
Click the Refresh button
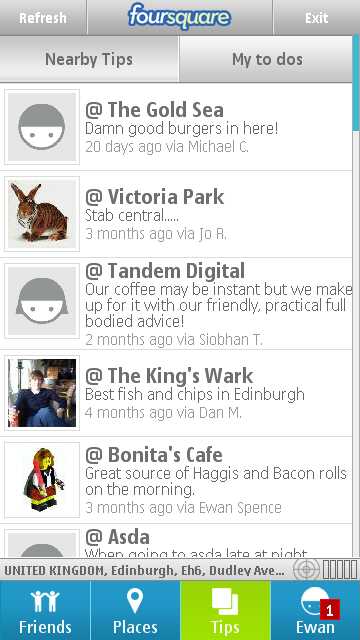[x=43, y=18]
